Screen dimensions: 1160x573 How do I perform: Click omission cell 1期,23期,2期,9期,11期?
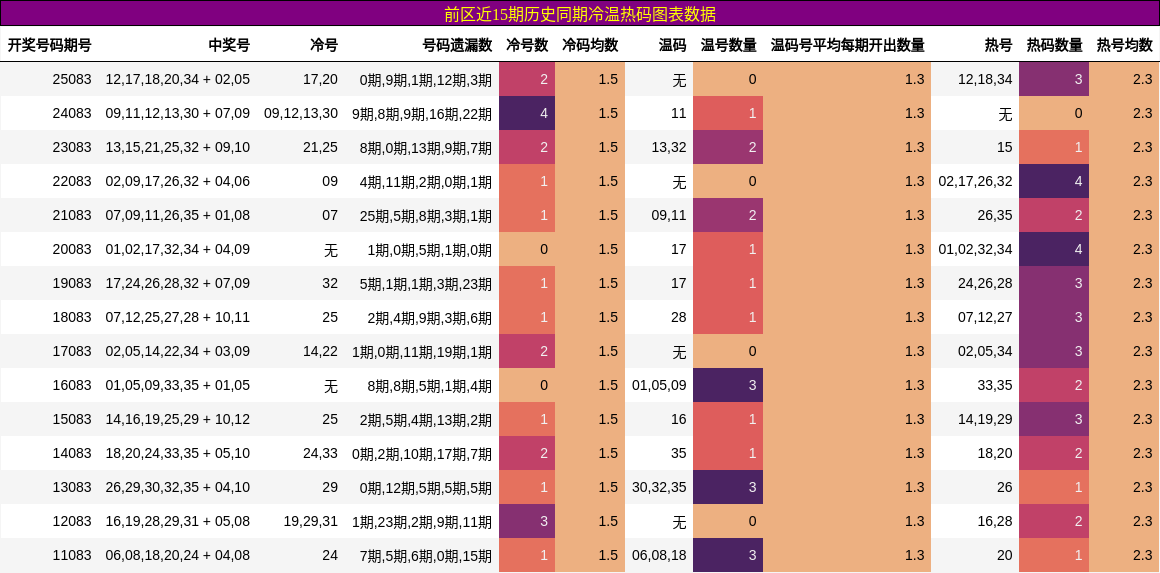[x=422, y=521]
